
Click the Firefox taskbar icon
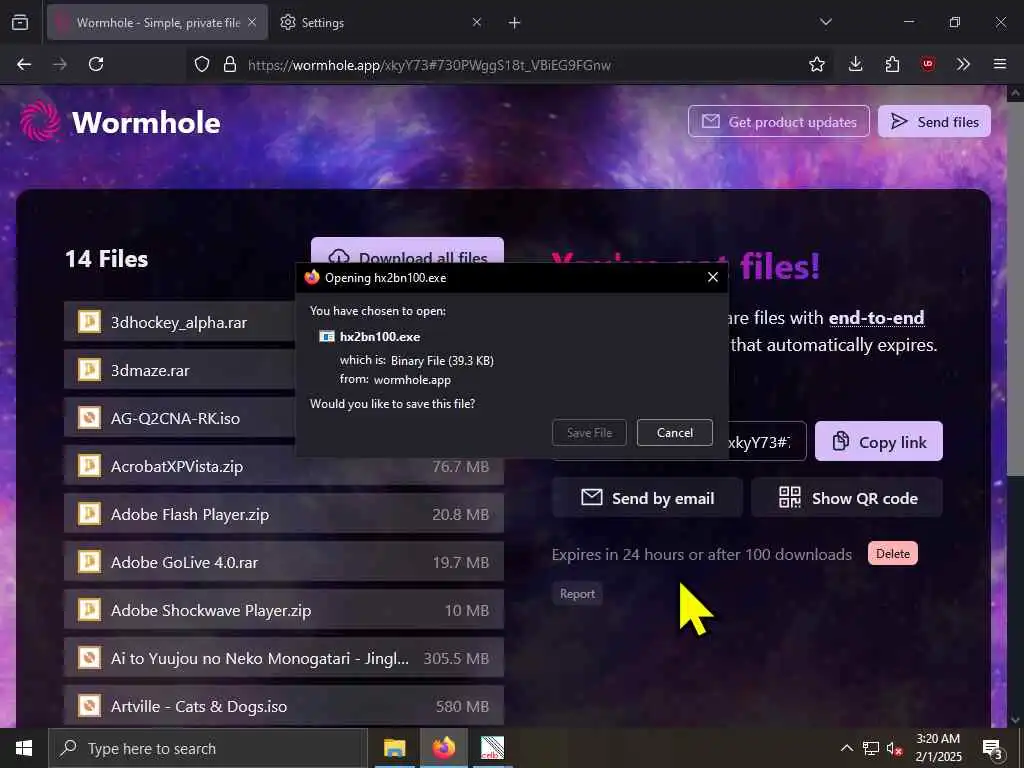tap(443, 748)
